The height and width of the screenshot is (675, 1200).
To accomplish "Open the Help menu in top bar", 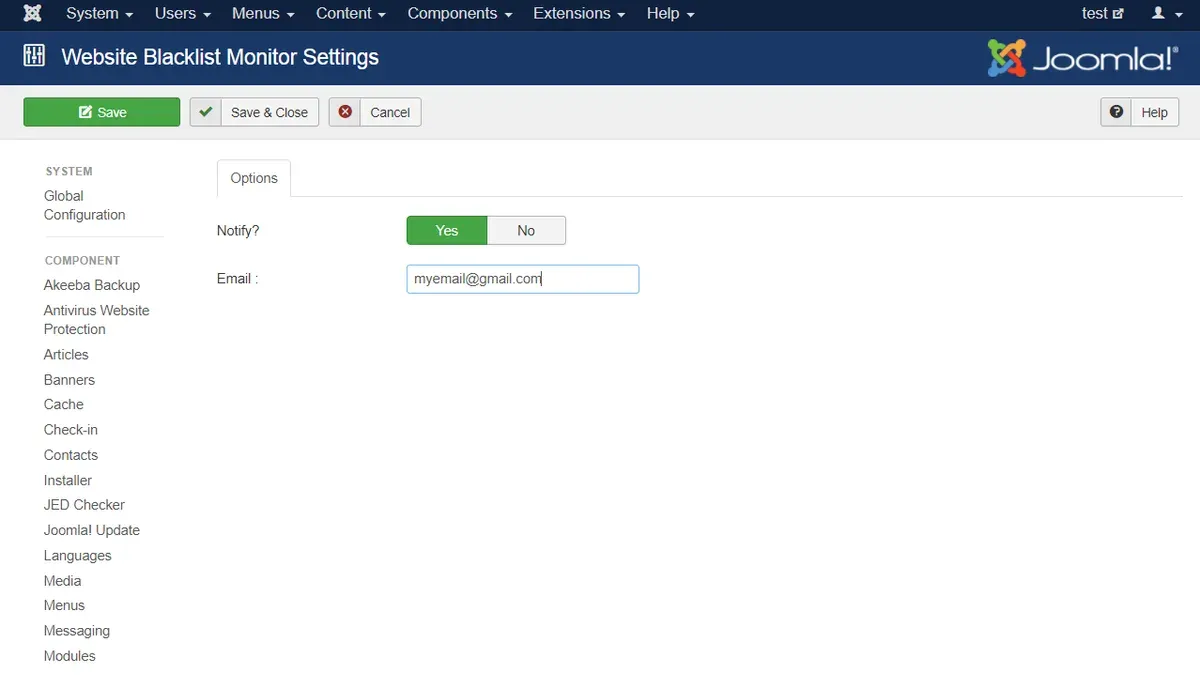I will click(x=671, y=13).
